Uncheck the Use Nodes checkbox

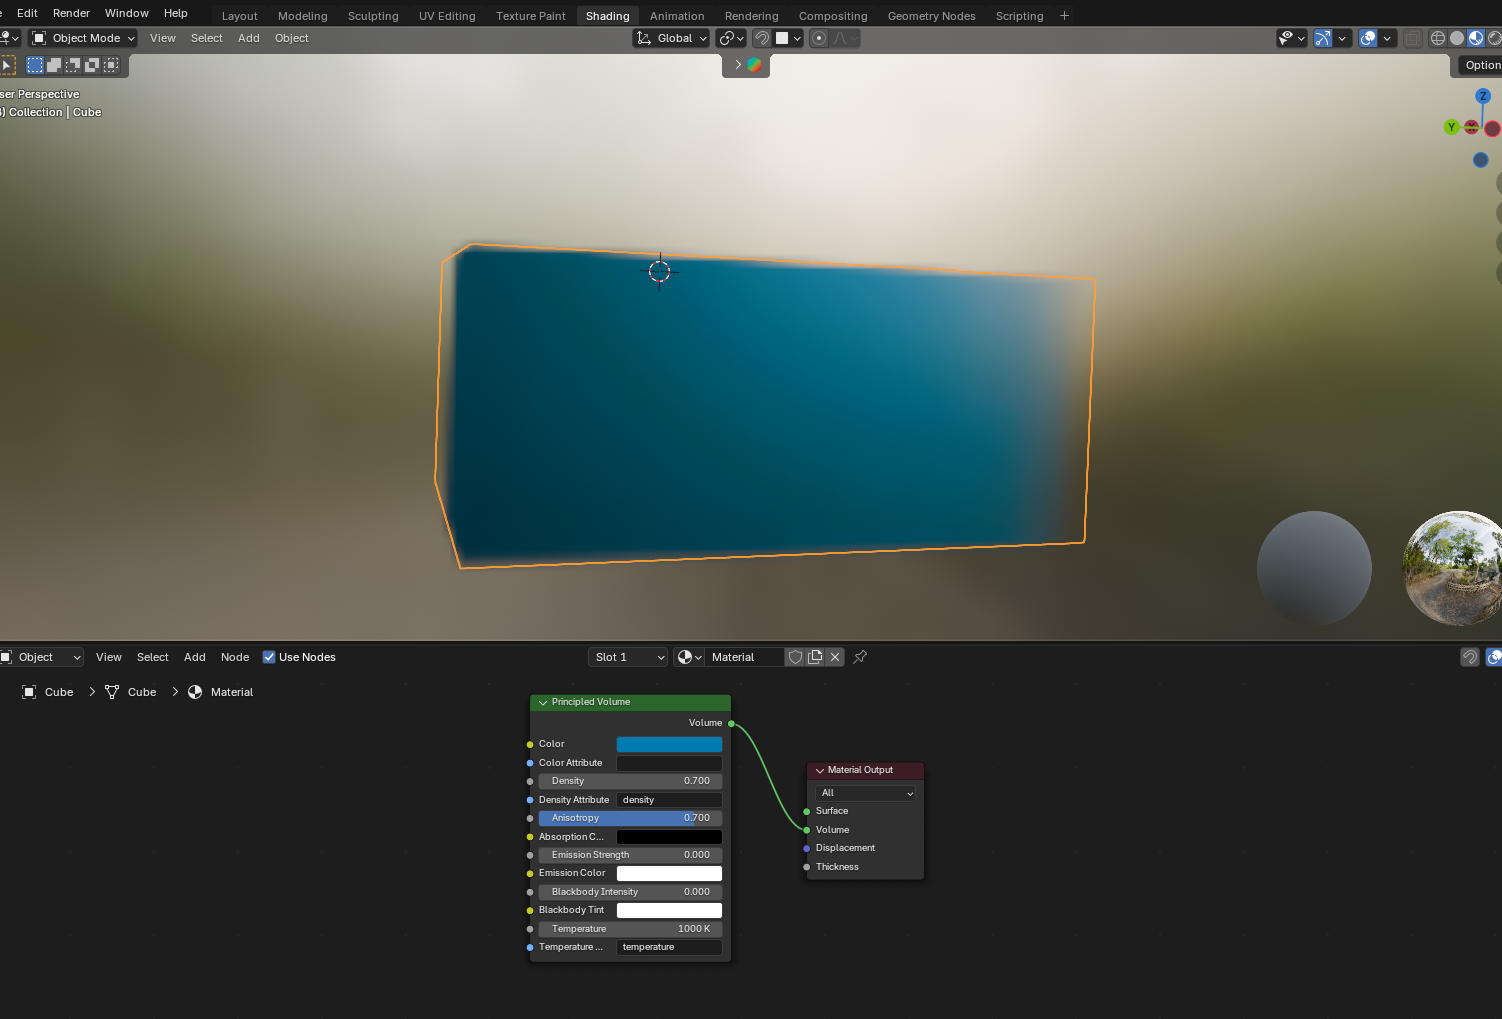coord(269,657)
